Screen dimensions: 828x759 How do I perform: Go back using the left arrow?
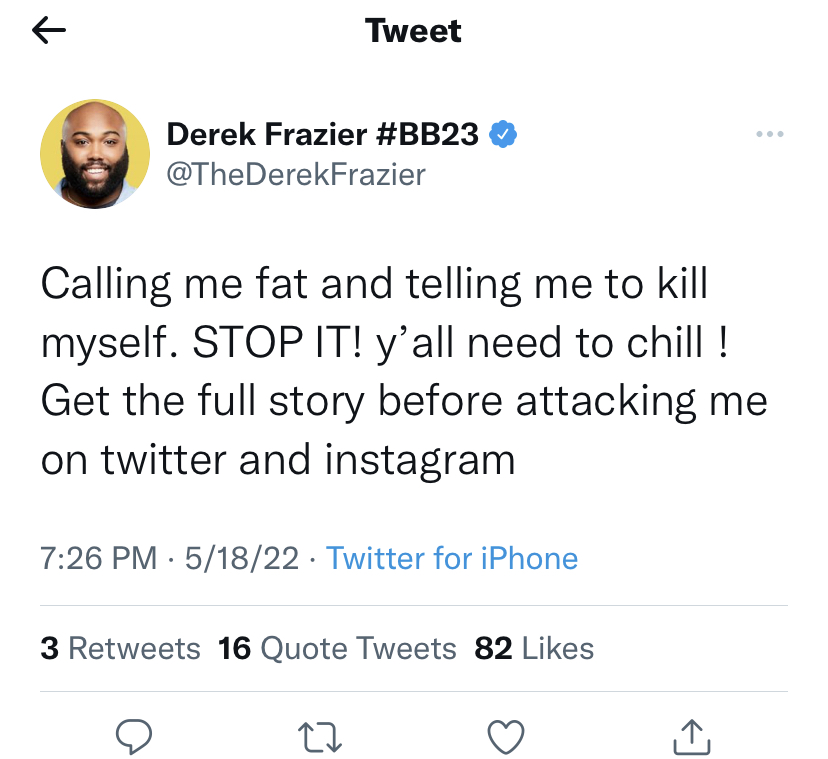click(49, 30)
